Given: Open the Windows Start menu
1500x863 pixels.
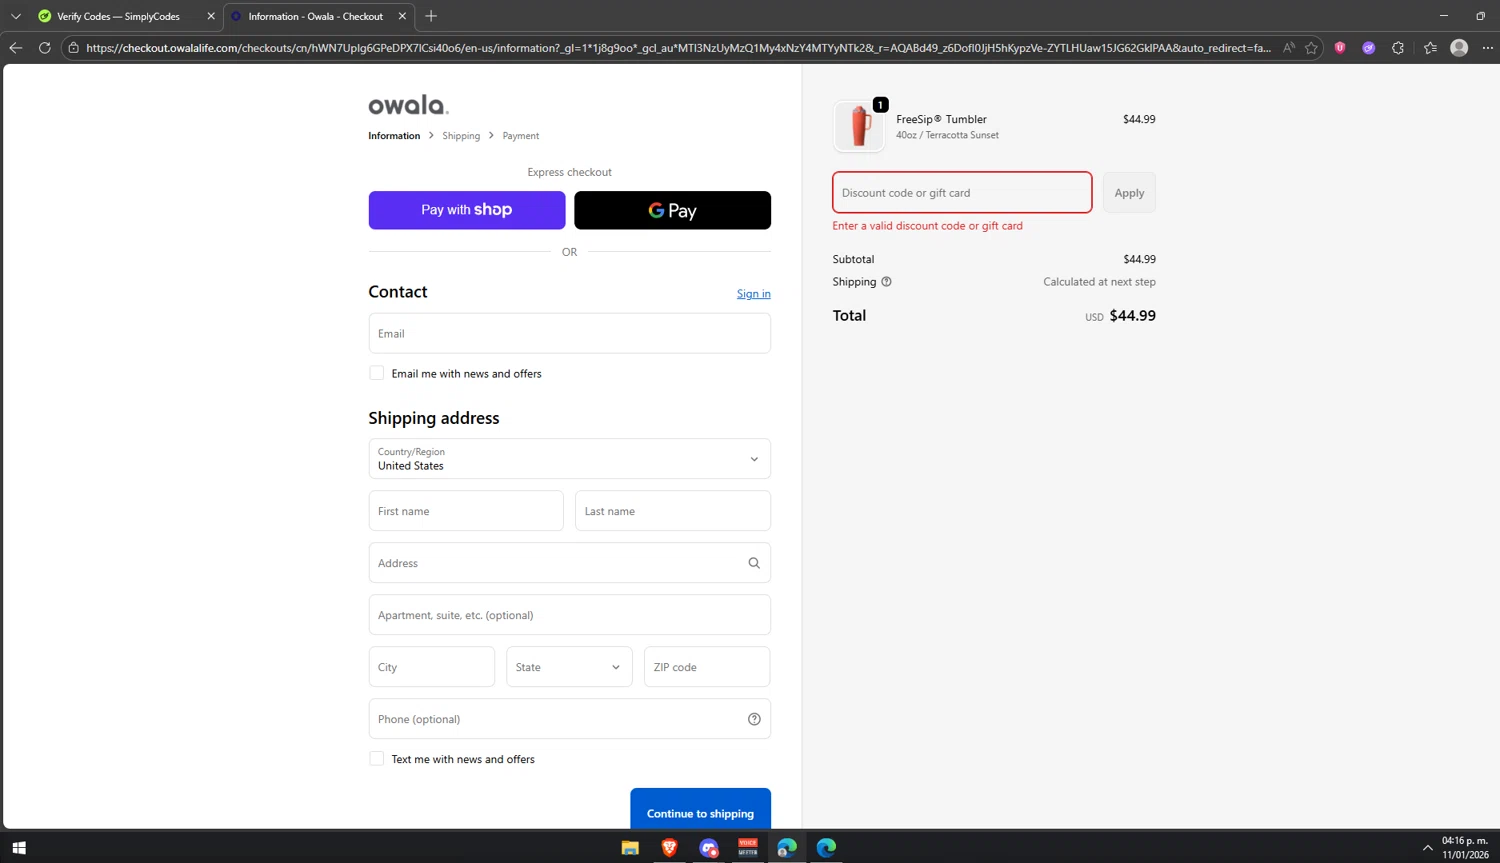Looking at the screenshot, I should 18,847.
